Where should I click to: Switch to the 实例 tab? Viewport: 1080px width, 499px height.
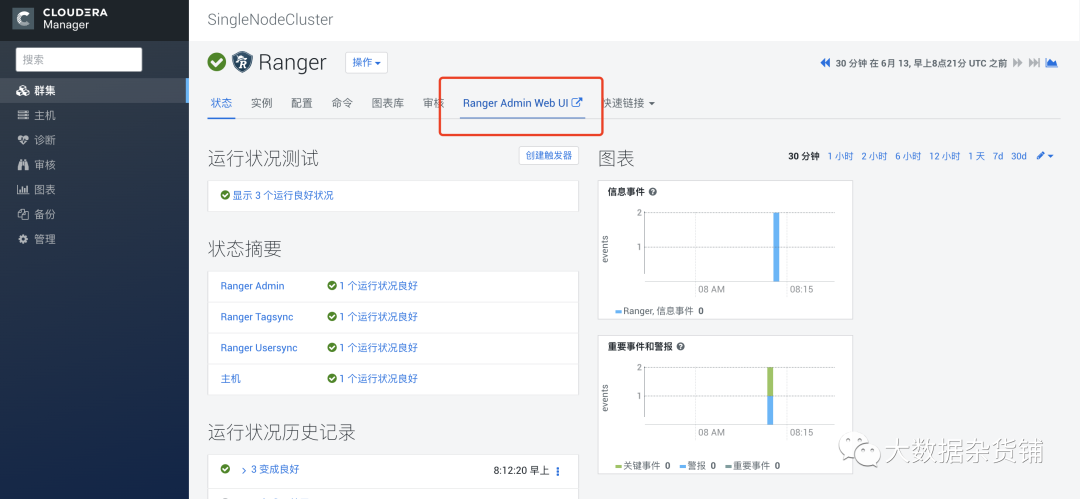[261, 103]
